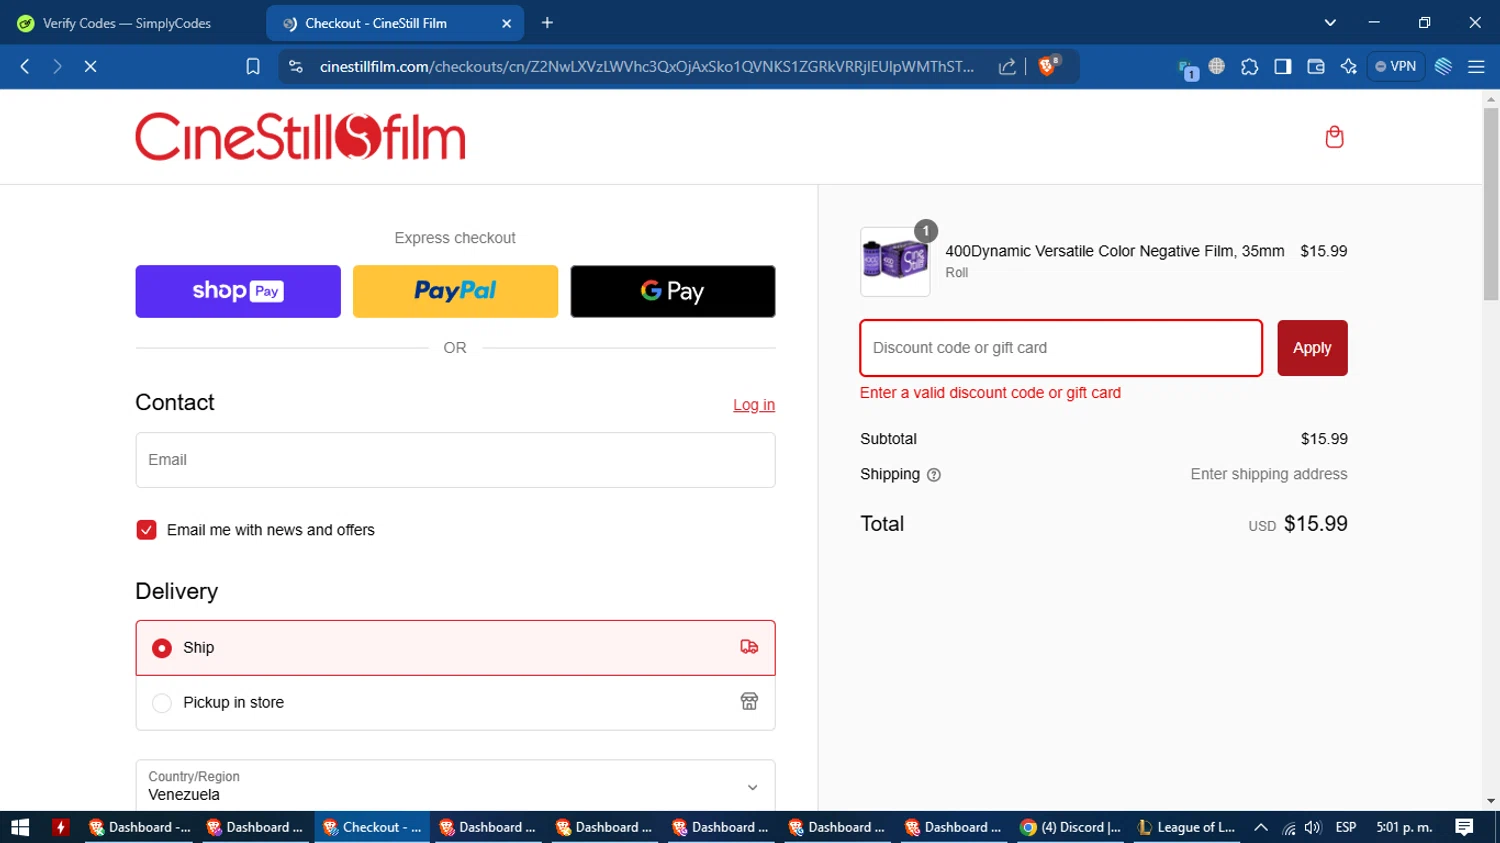The image size is (1500, 843).
Task: Open the browser main menu
Action: point(1476,66)
